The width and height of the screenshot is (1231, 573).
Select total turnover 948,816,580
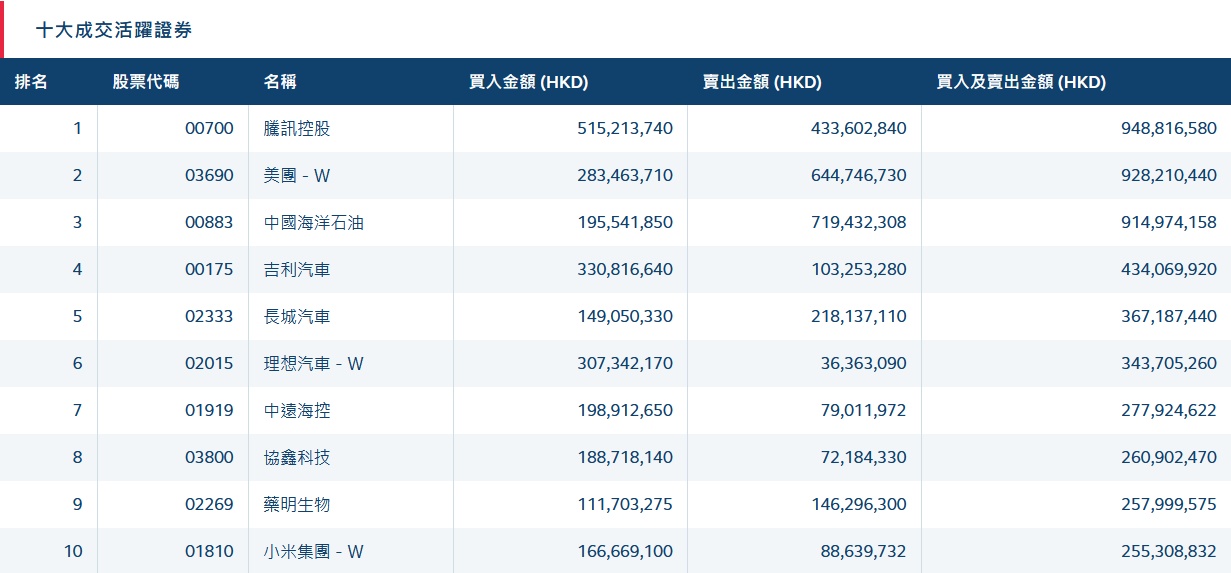pyautogui.click(x=1168, y=128)
